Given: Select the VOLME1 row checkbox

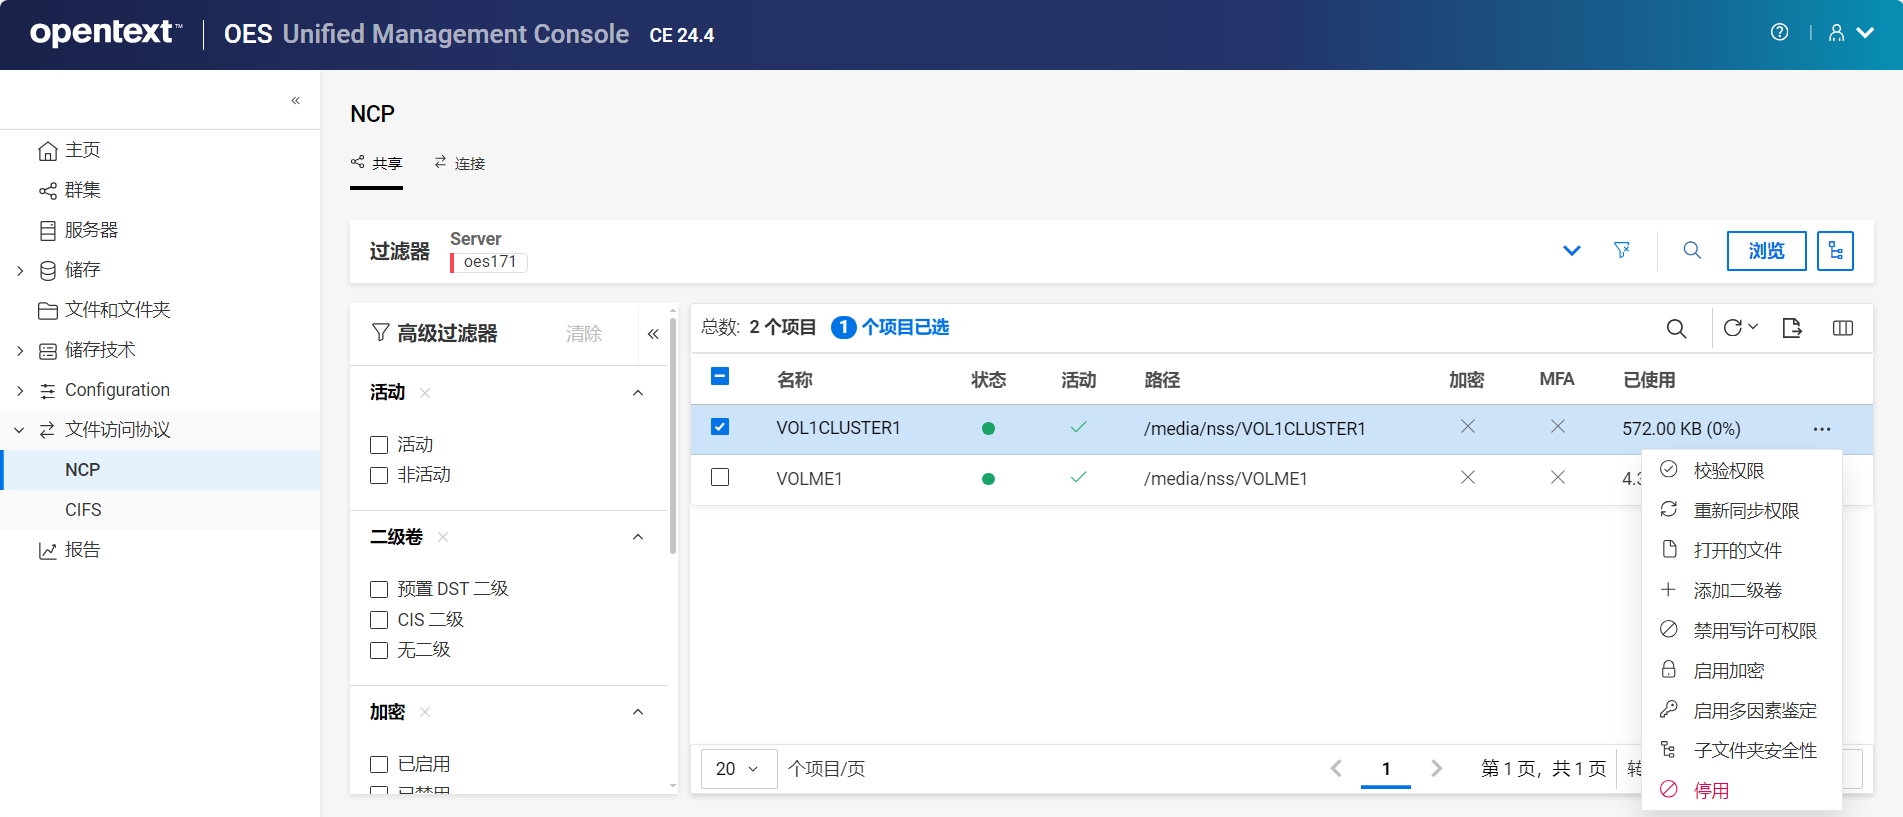Looking at the screenshot, I should pos(720,477).
